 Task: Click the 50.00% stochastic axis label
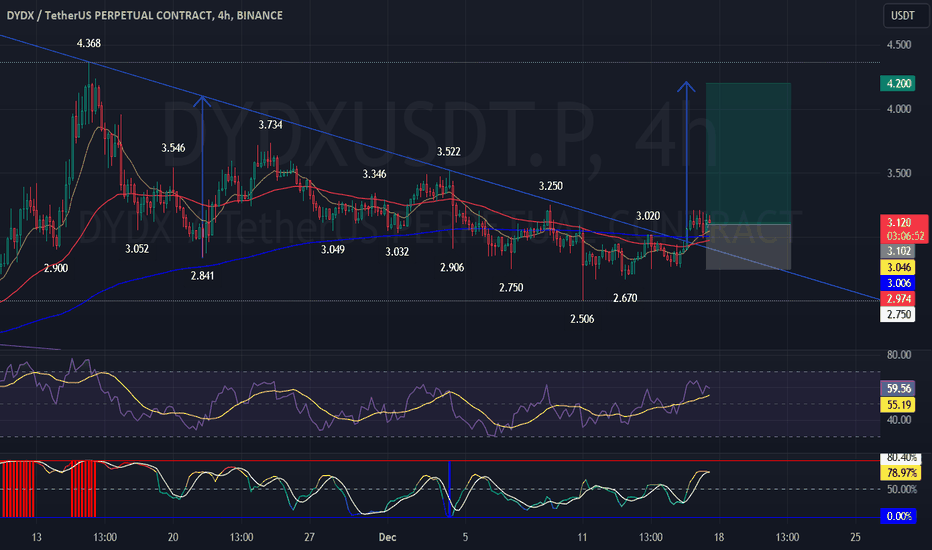point(901,489)
